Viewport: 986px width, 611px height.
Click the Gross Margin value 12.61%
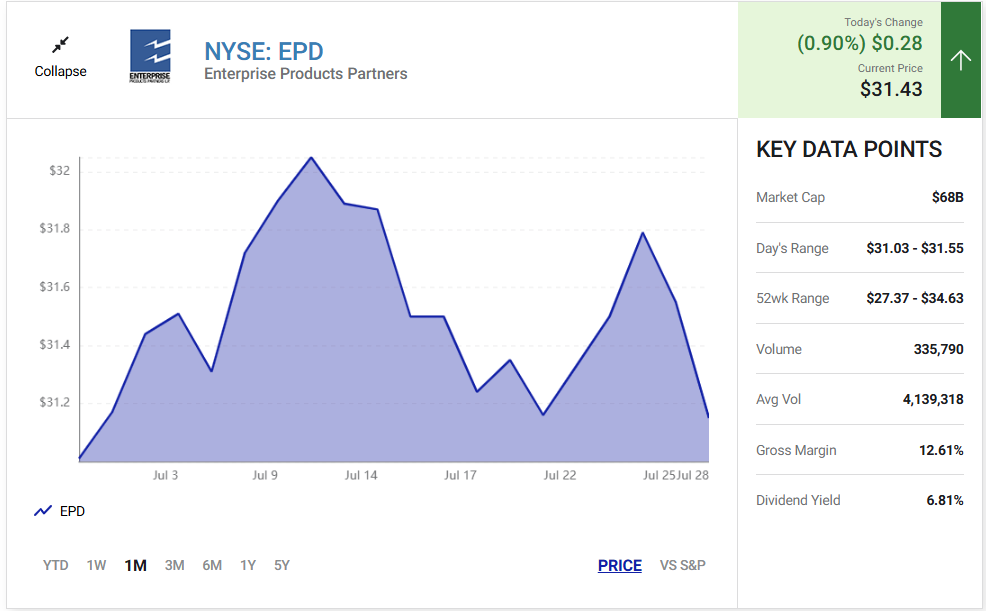point(941,450)
